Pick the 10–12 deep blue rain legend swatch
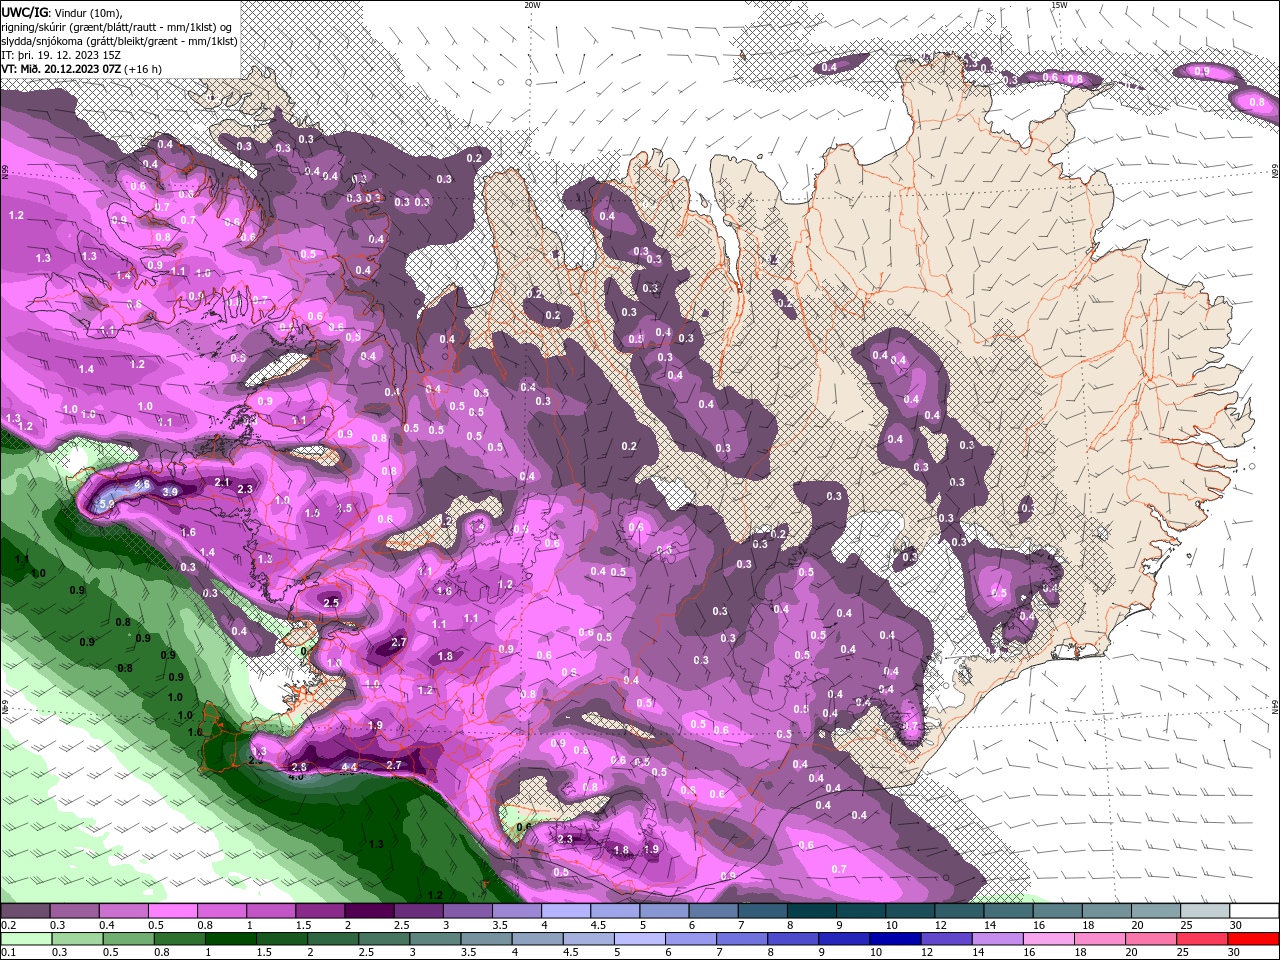1280x960 pixels. coord(895,939)
